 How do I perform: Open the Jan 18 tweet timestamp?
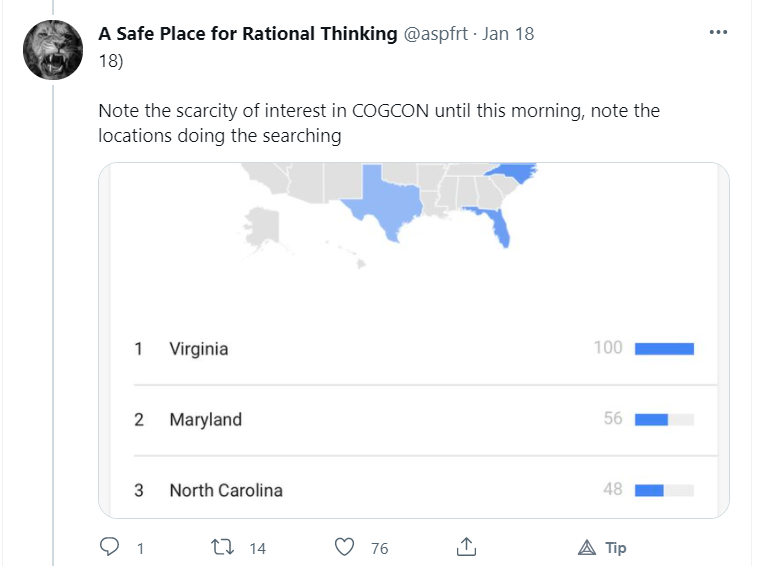pyautogui.click(x=508, y=34)
